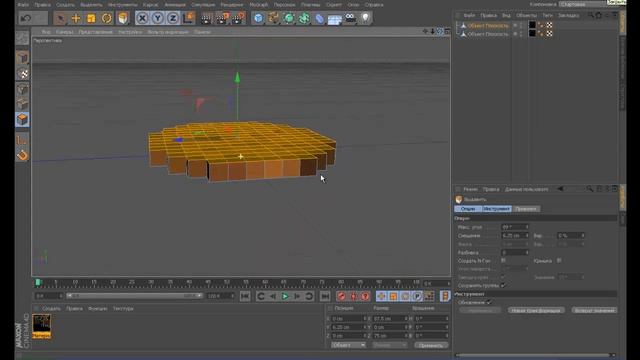Click the Record Active Objects red button
640x360 pixels.
(342, 296)
